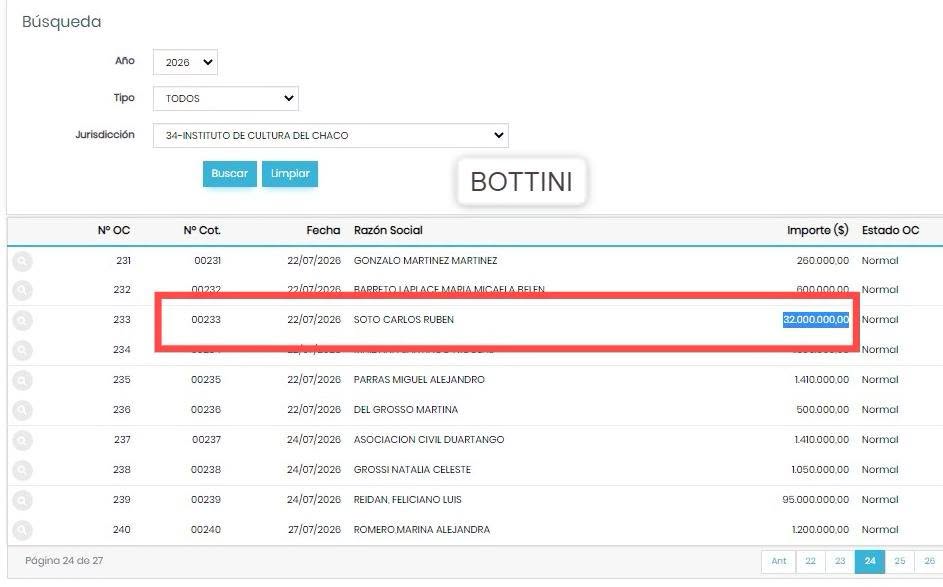This screenshot has height=587, width=943.
Task: Click quote number 00233
Action: [206, 320]
